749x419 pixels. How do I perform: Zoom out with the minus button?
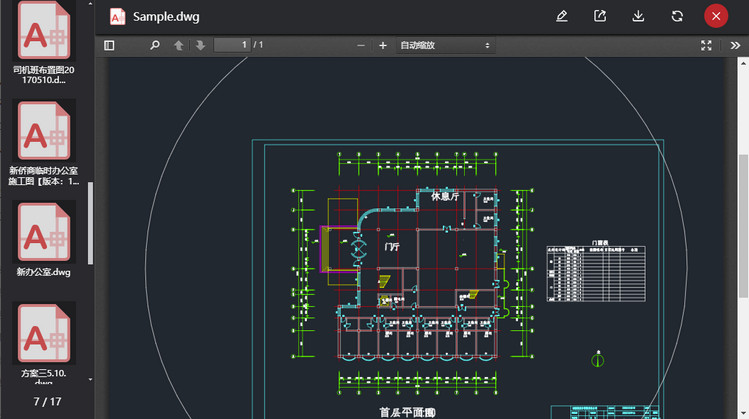(361, 45)
